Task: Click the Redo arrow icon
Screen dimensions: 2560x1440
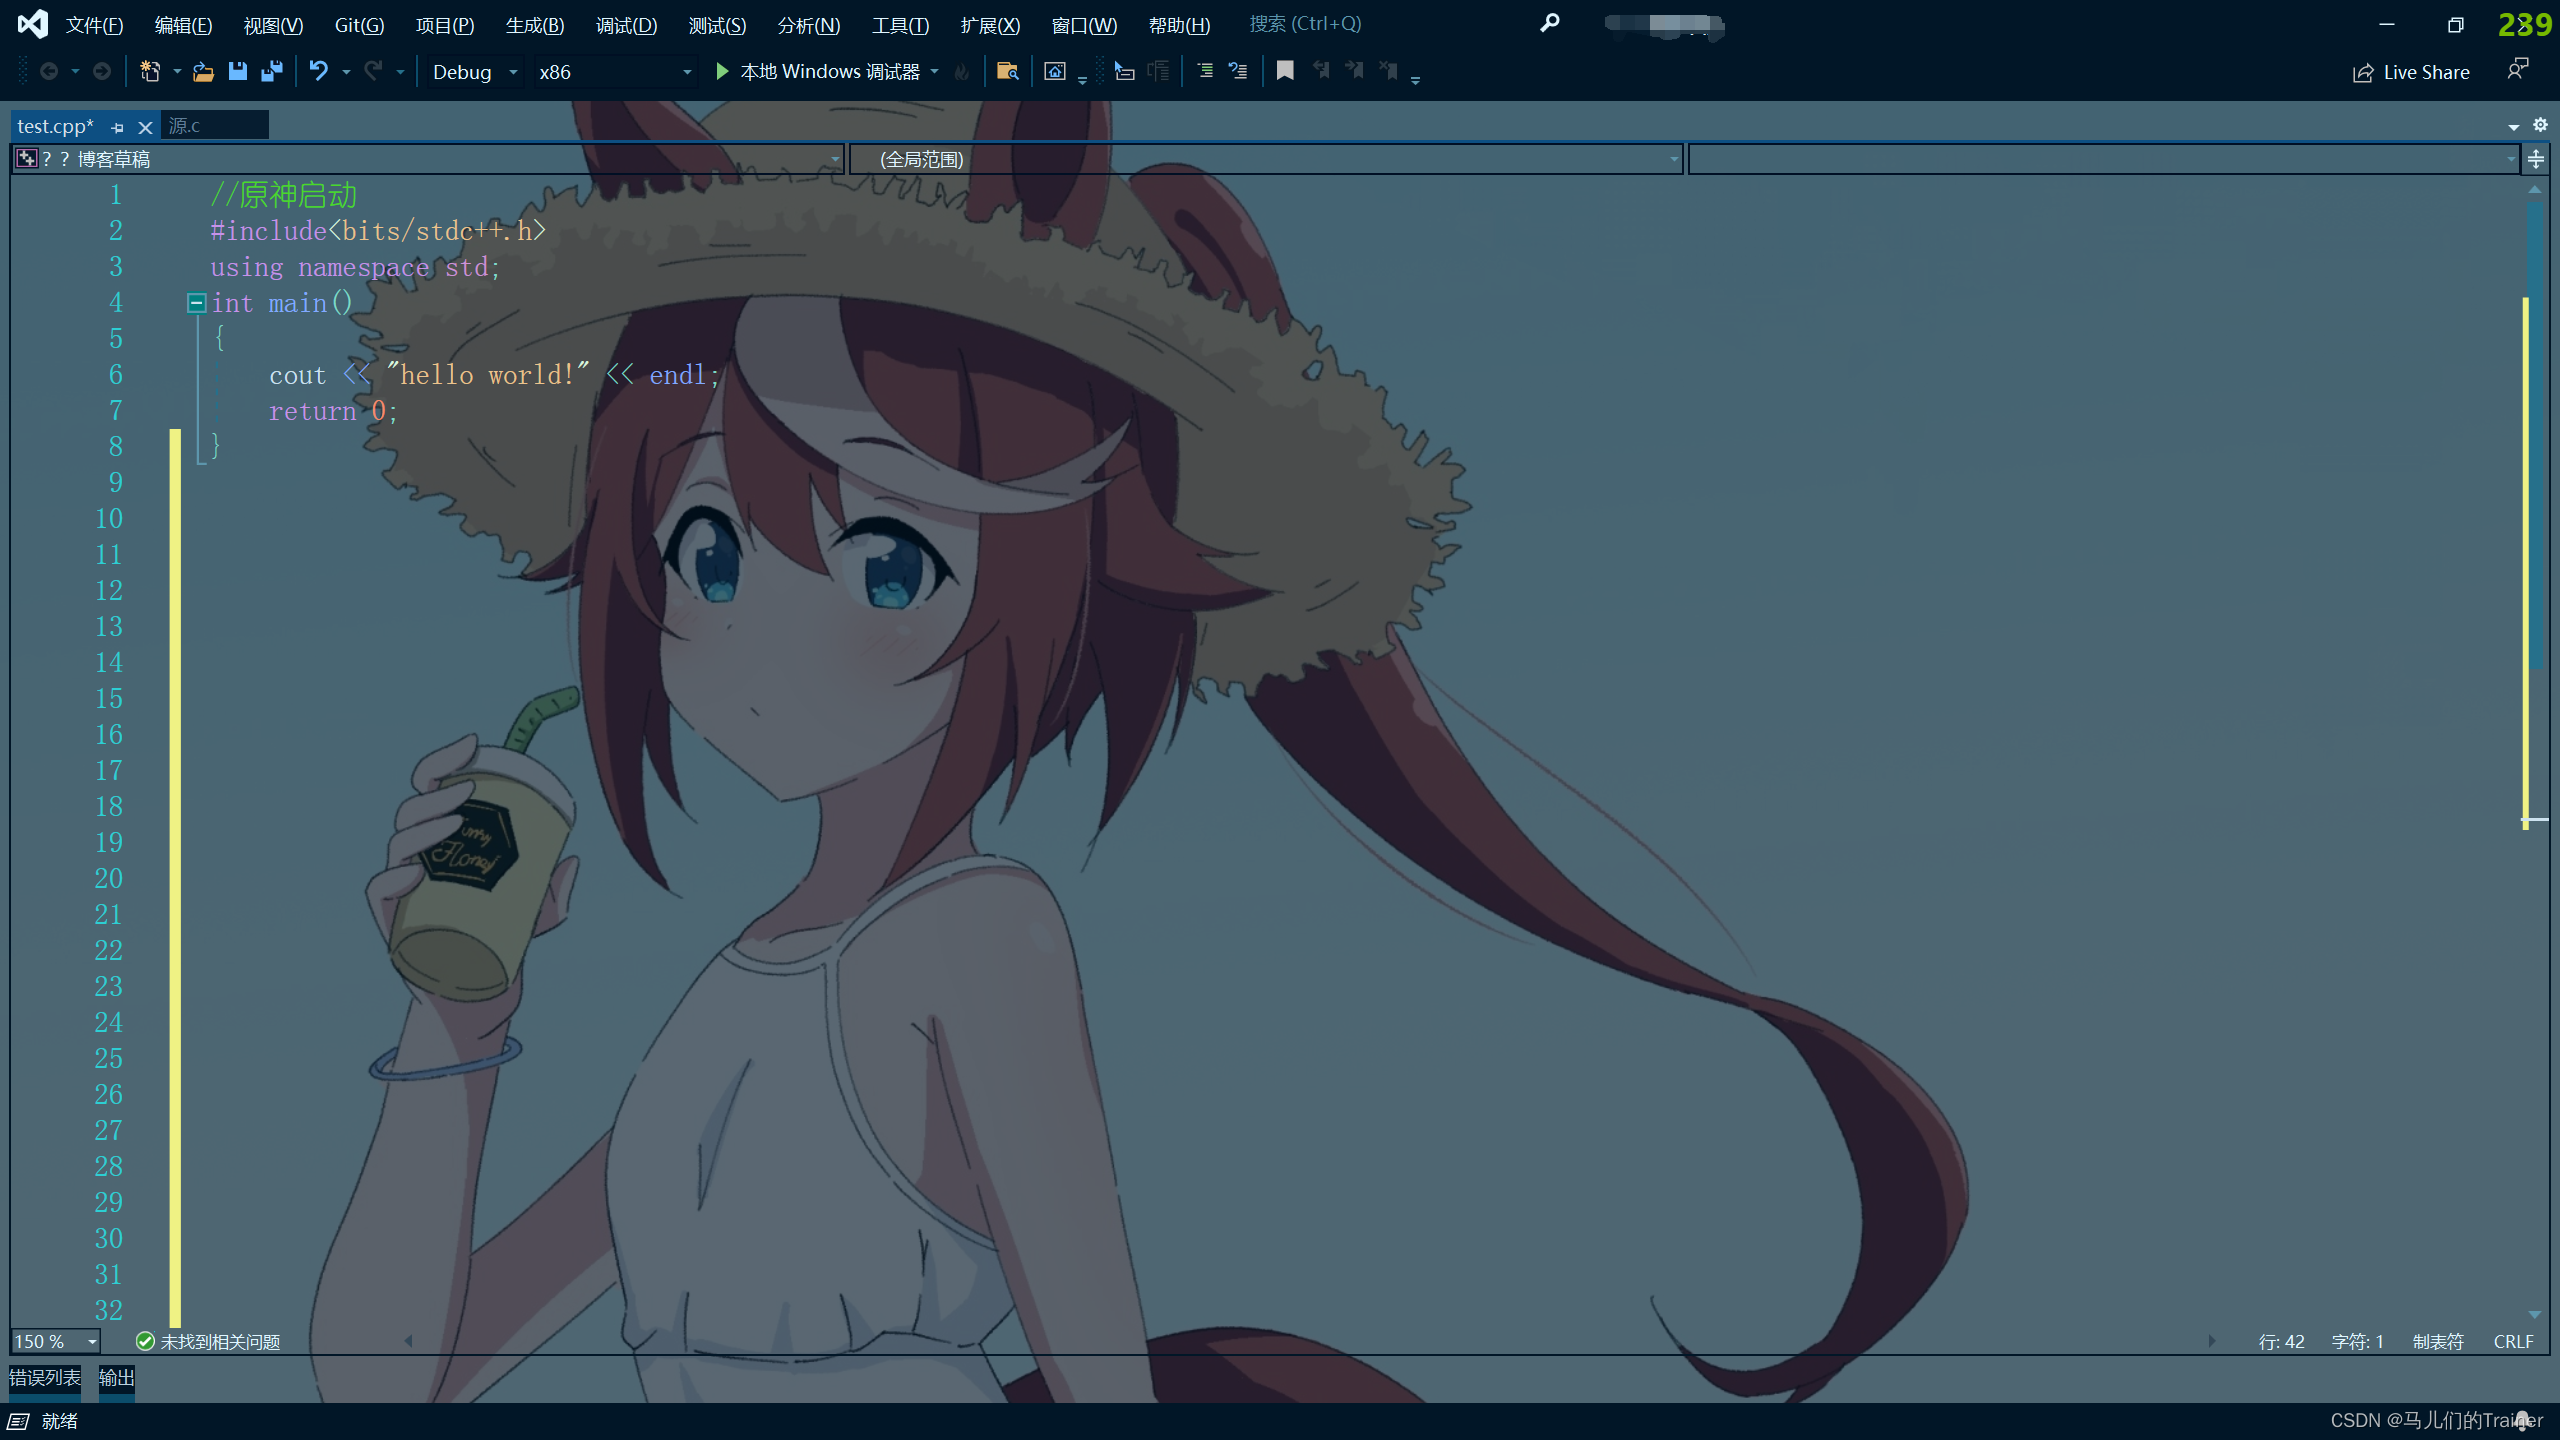Action: point(373,71)
